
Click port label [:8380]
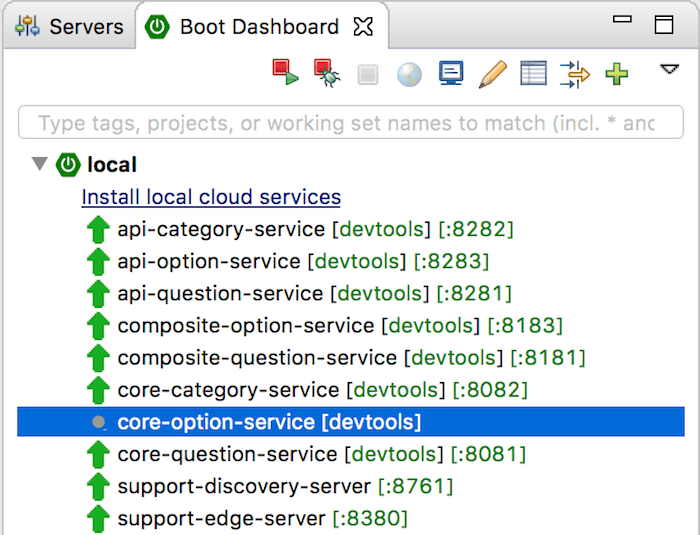coord(370,519)
